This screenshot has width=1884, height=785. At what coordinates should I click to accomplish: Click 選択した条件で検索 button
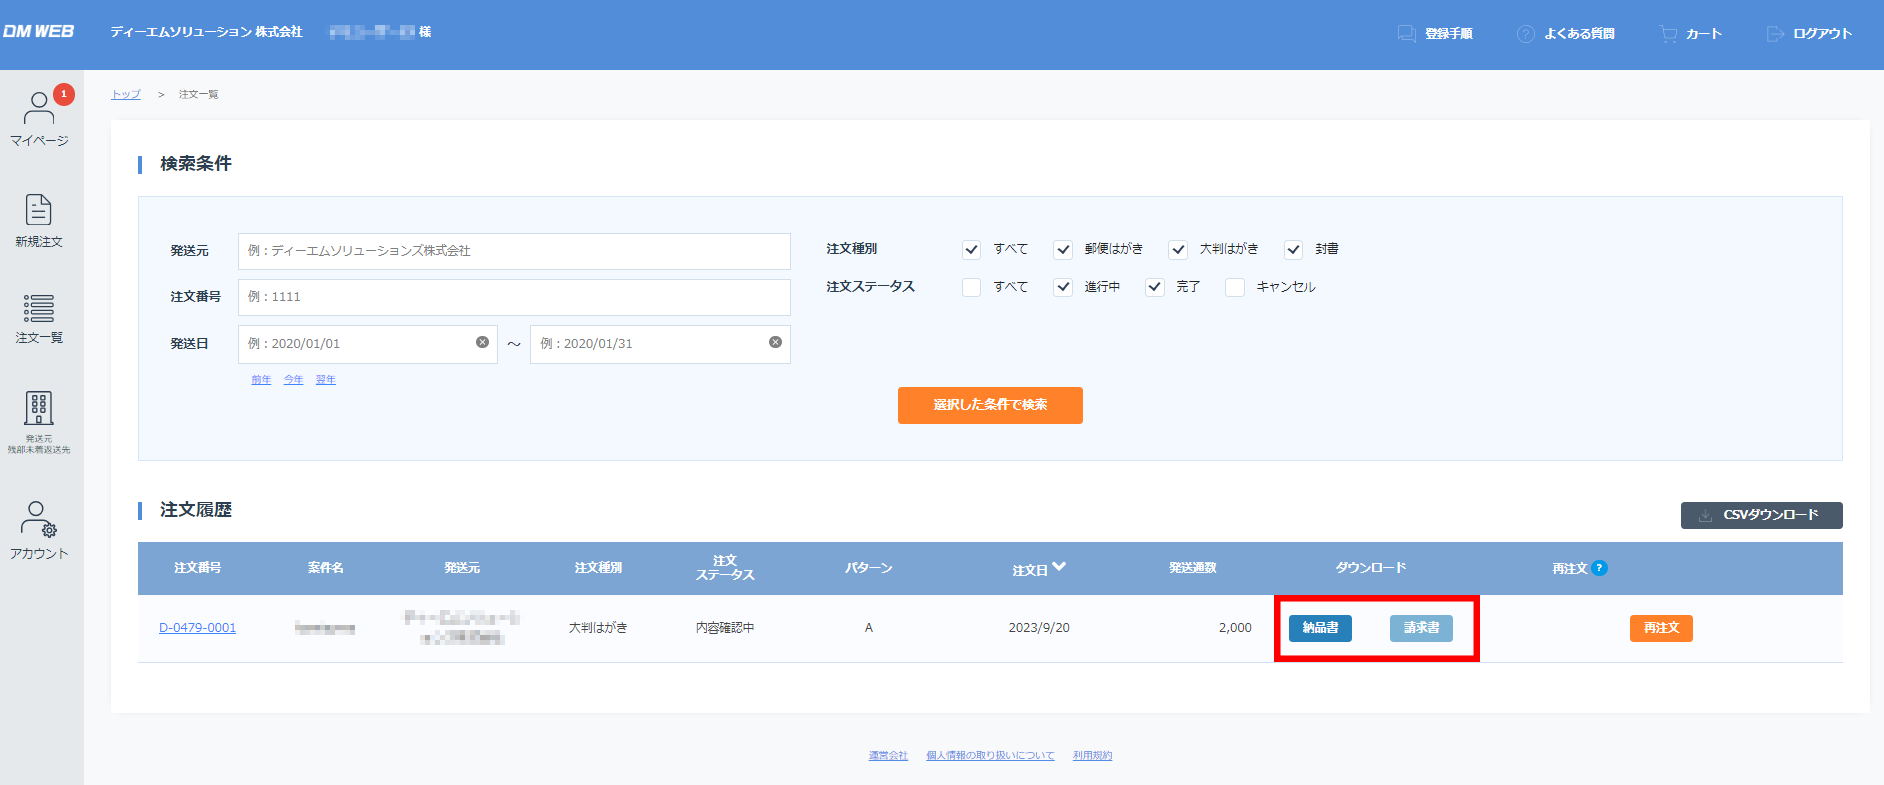point(990,405)
